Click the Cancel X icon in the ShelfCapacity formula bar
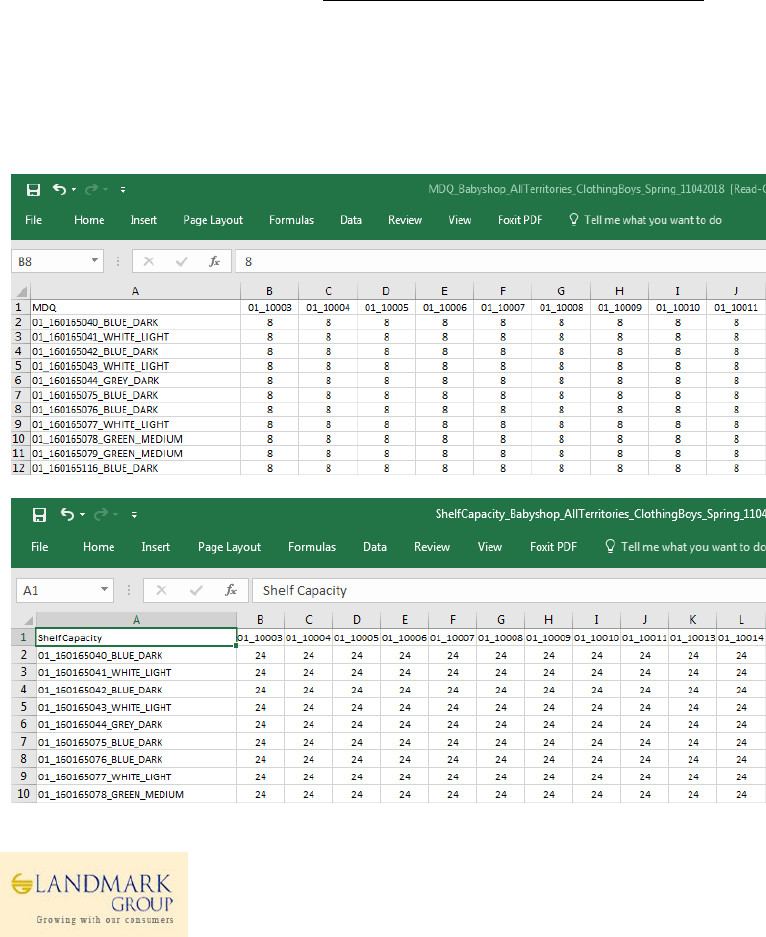The height and width of the screenshot is (937, 766). 161,590
